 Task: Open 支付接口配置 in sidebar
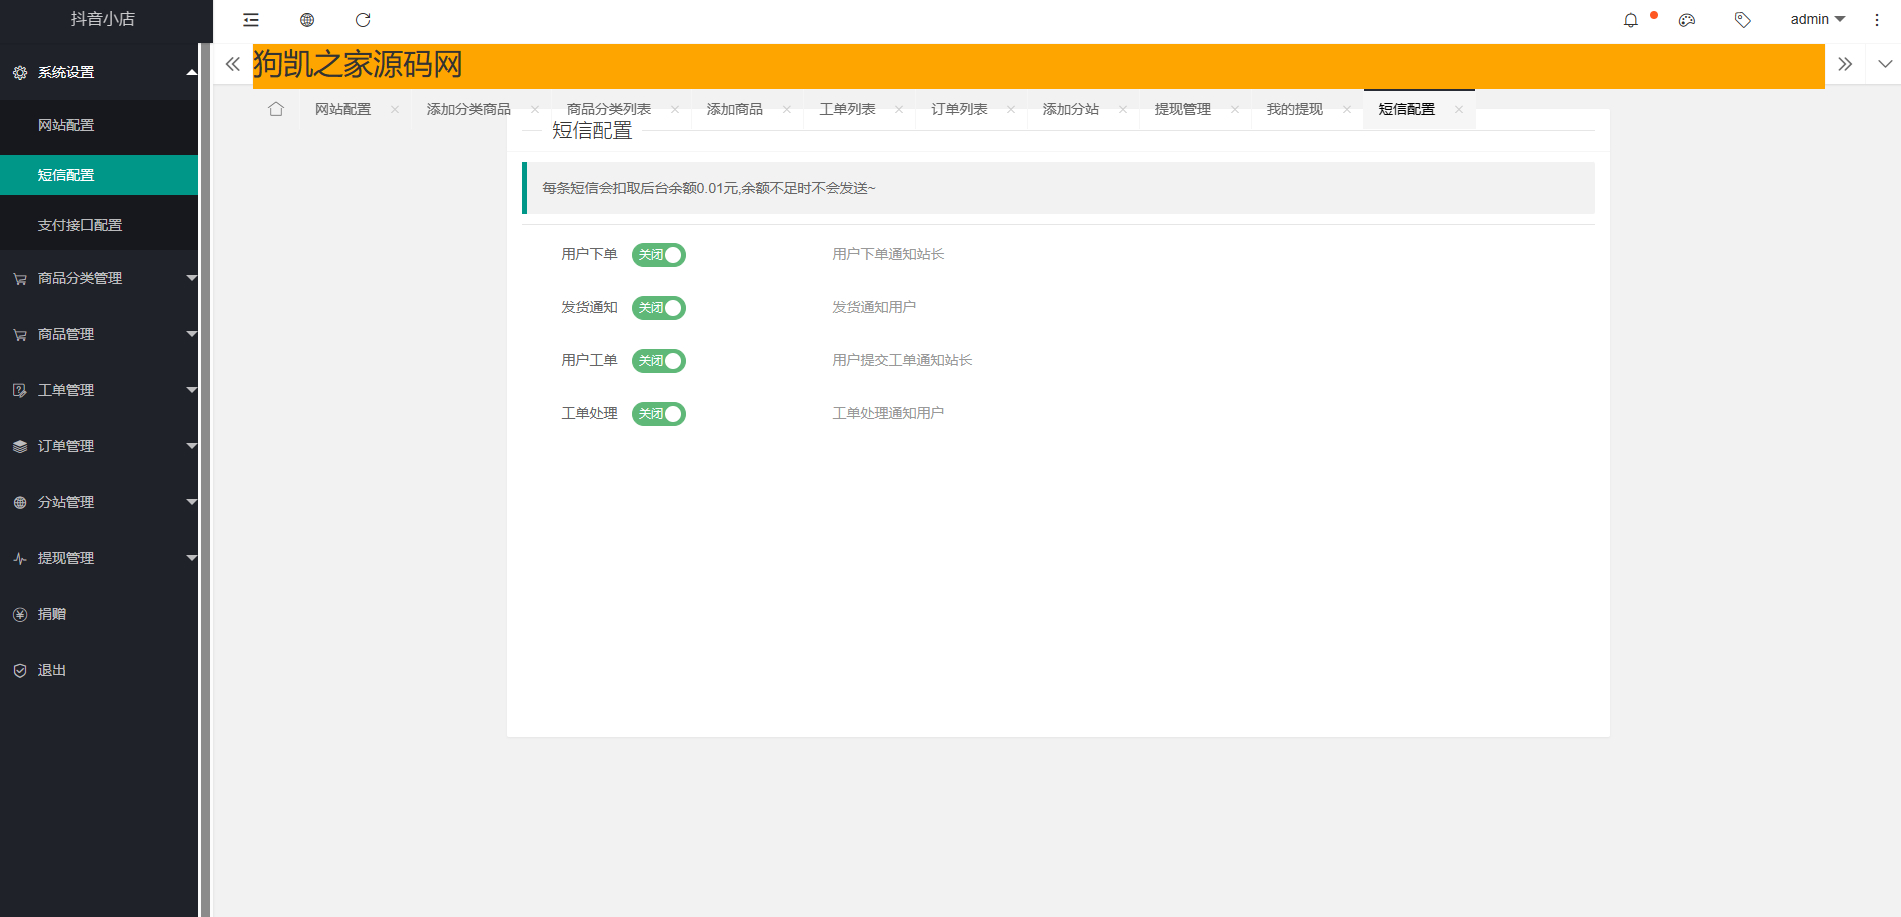point(80,225)
